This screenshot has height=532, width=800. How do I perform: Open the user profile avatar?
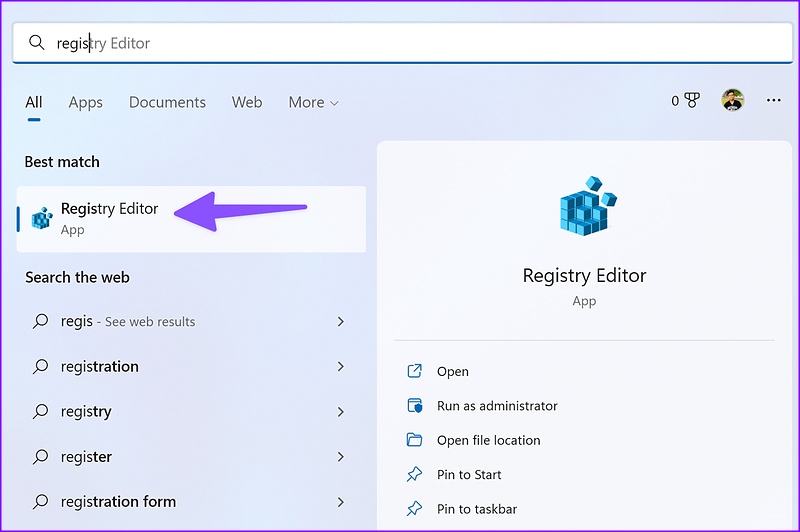click(733, 99)
